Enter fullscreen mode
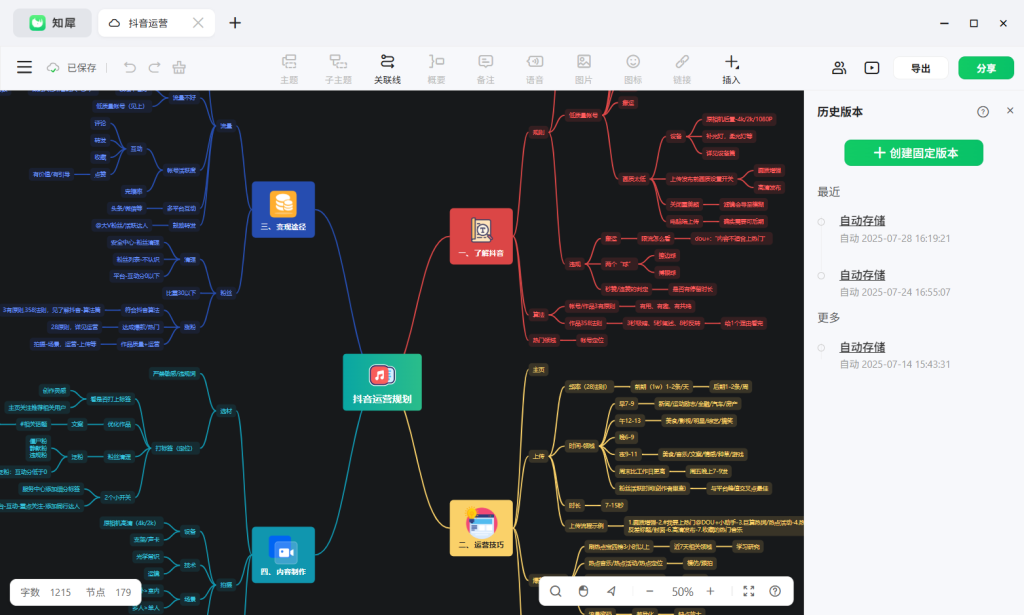 coord(748,591)
